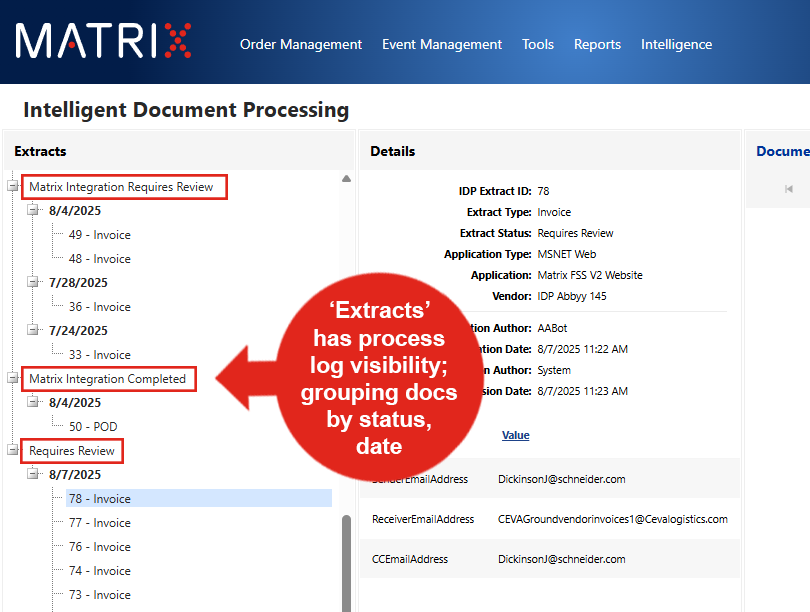Select the 33 - Invoice extract
Image resolution: width=810 pixels, height=612 pixels.
[100, 355]
